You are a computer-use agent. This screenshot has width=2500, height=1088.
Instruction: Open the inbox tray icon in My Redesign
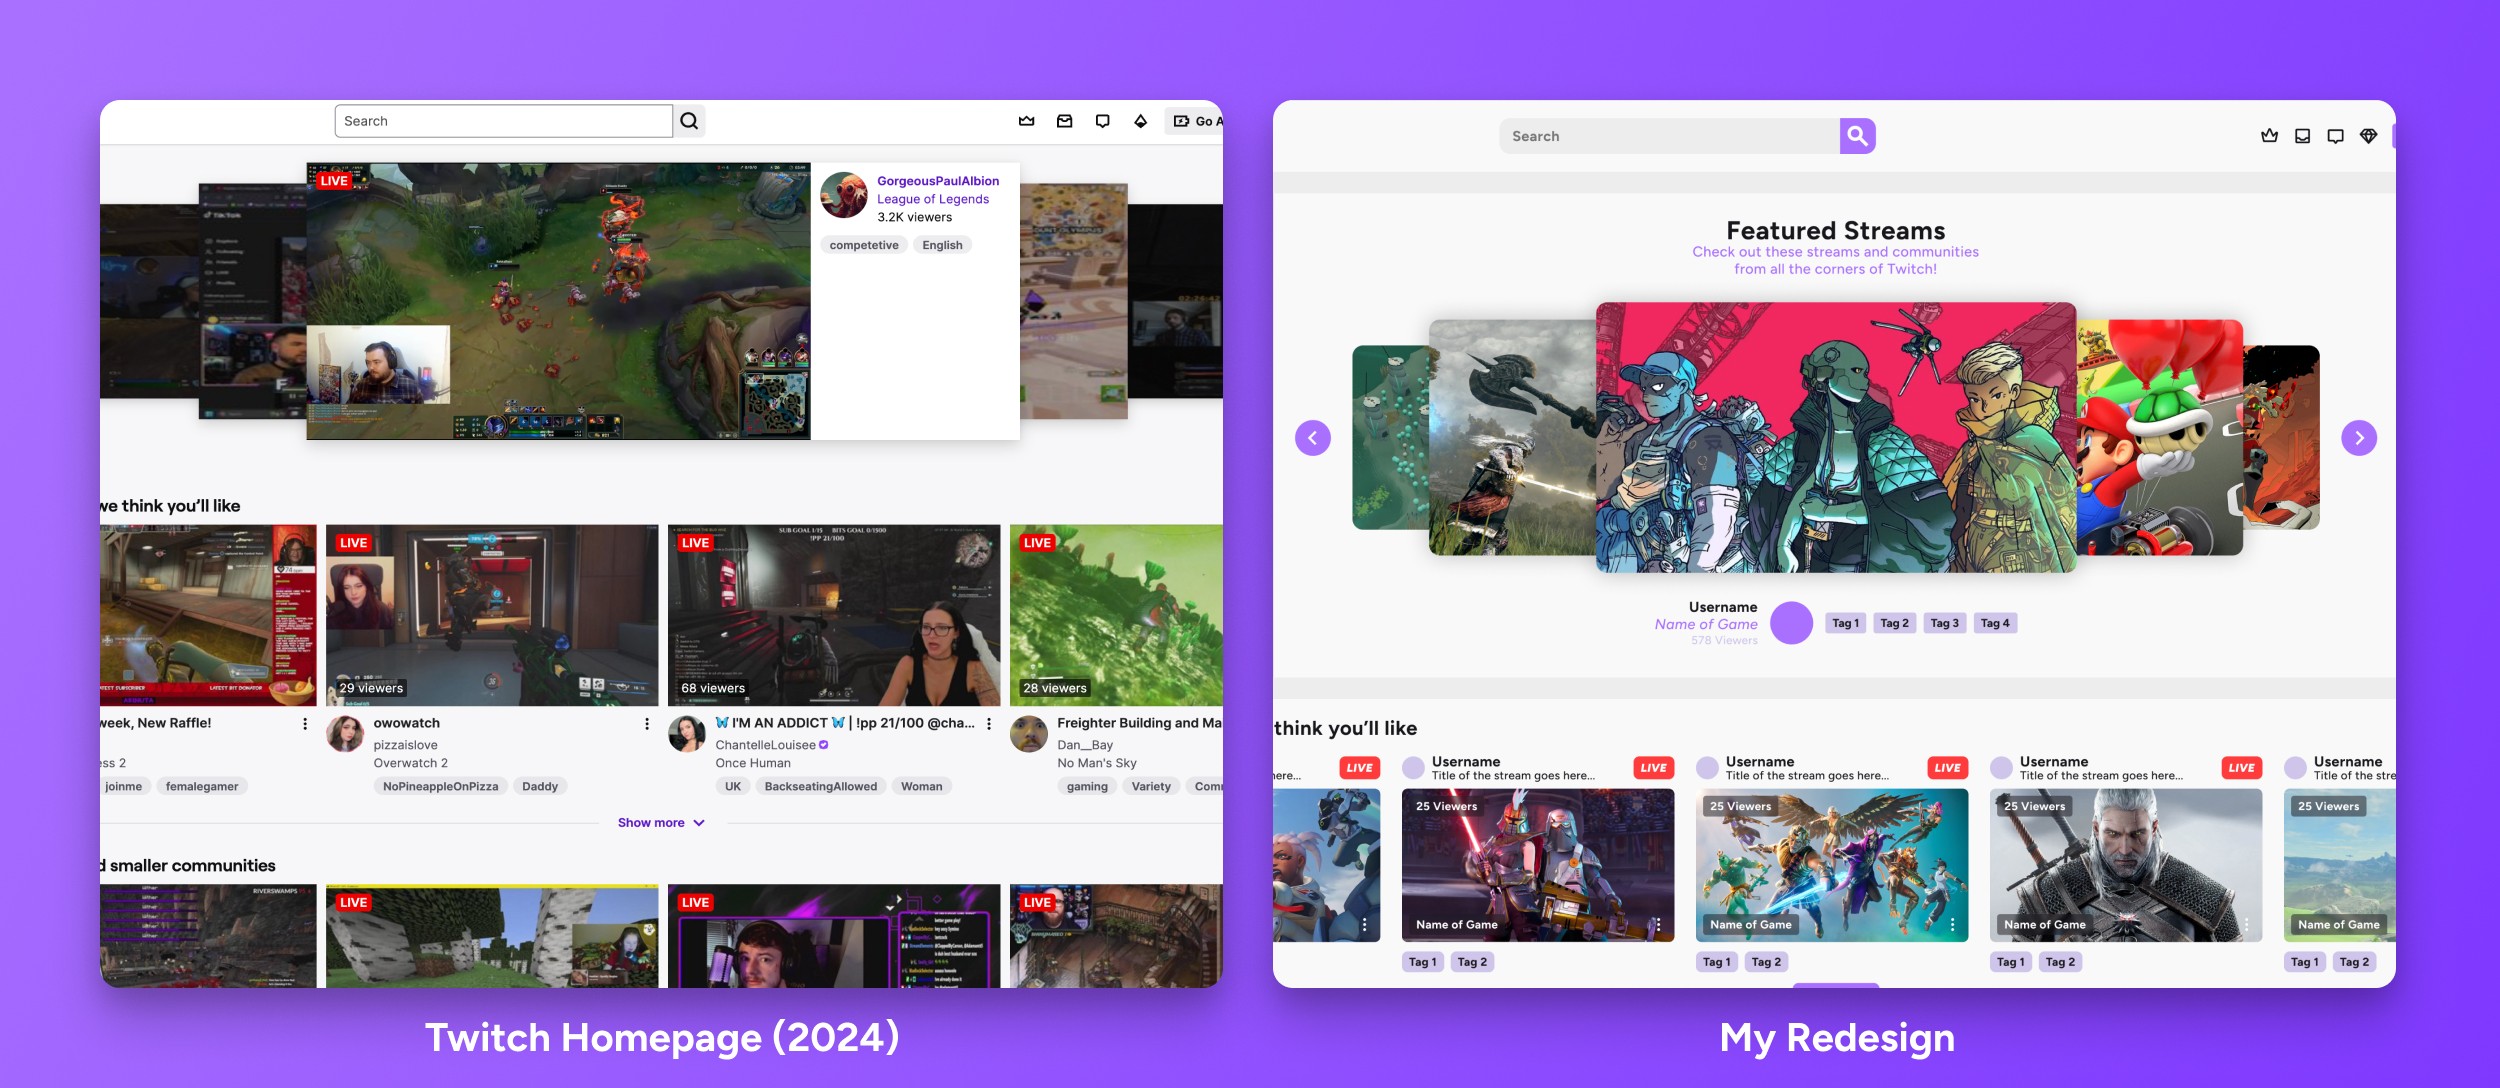pos(2302,136)
